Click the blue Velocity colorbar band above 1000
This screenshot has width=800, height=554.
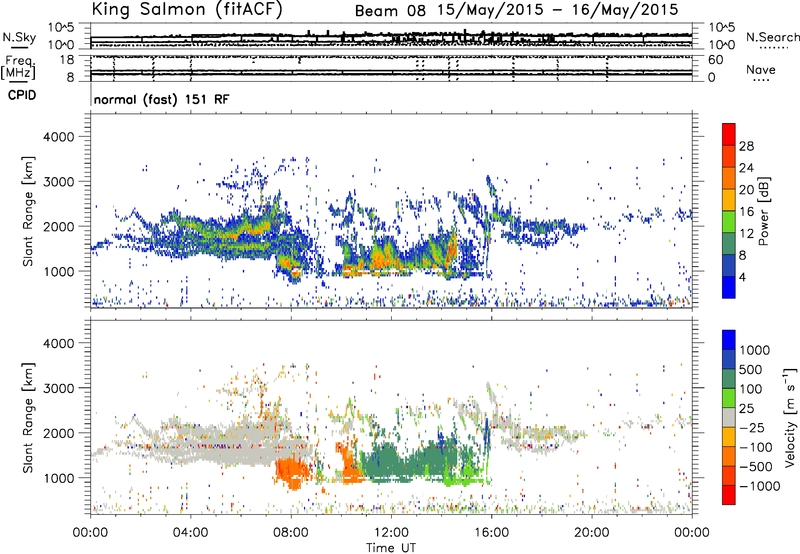pos(729,340)
